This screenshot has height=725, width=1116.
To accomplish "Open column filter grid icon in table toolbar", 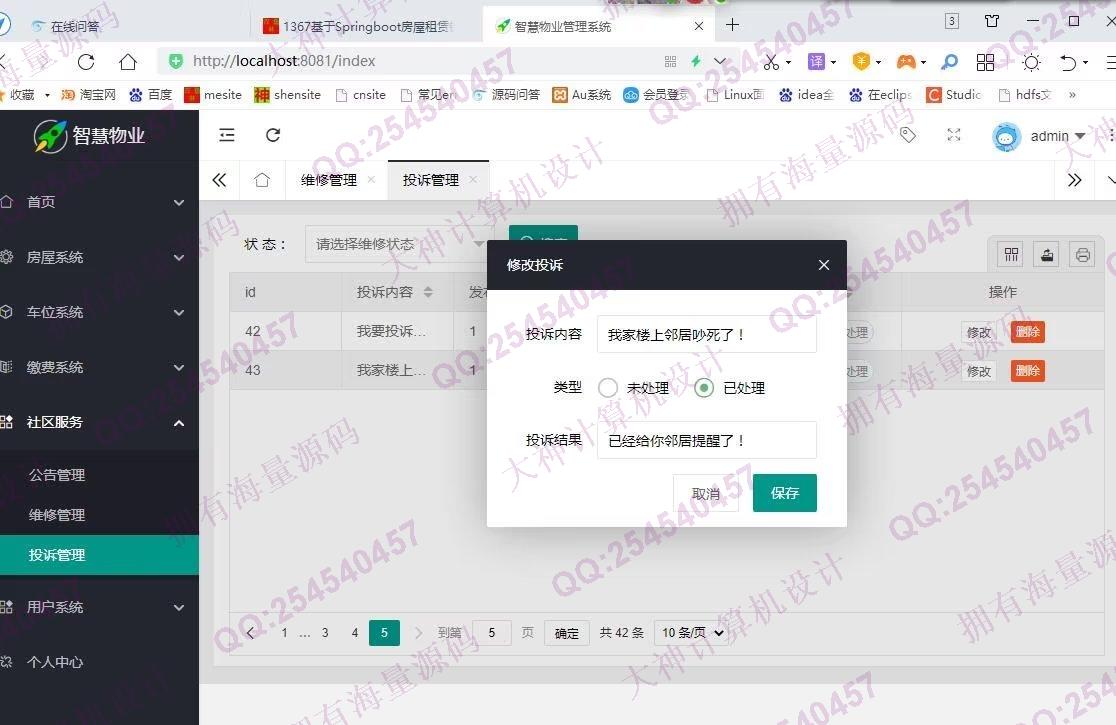I will (1011, 255).
